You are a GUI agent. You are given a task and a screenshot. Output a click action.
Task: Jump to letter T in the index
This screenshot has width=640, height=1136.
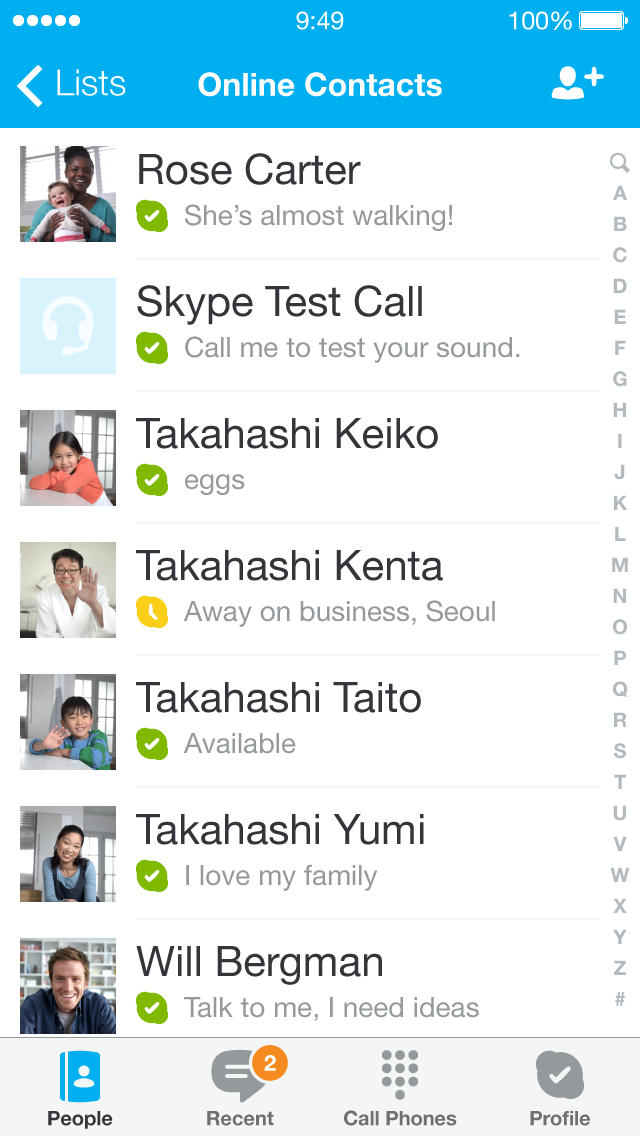coord(620,782)
